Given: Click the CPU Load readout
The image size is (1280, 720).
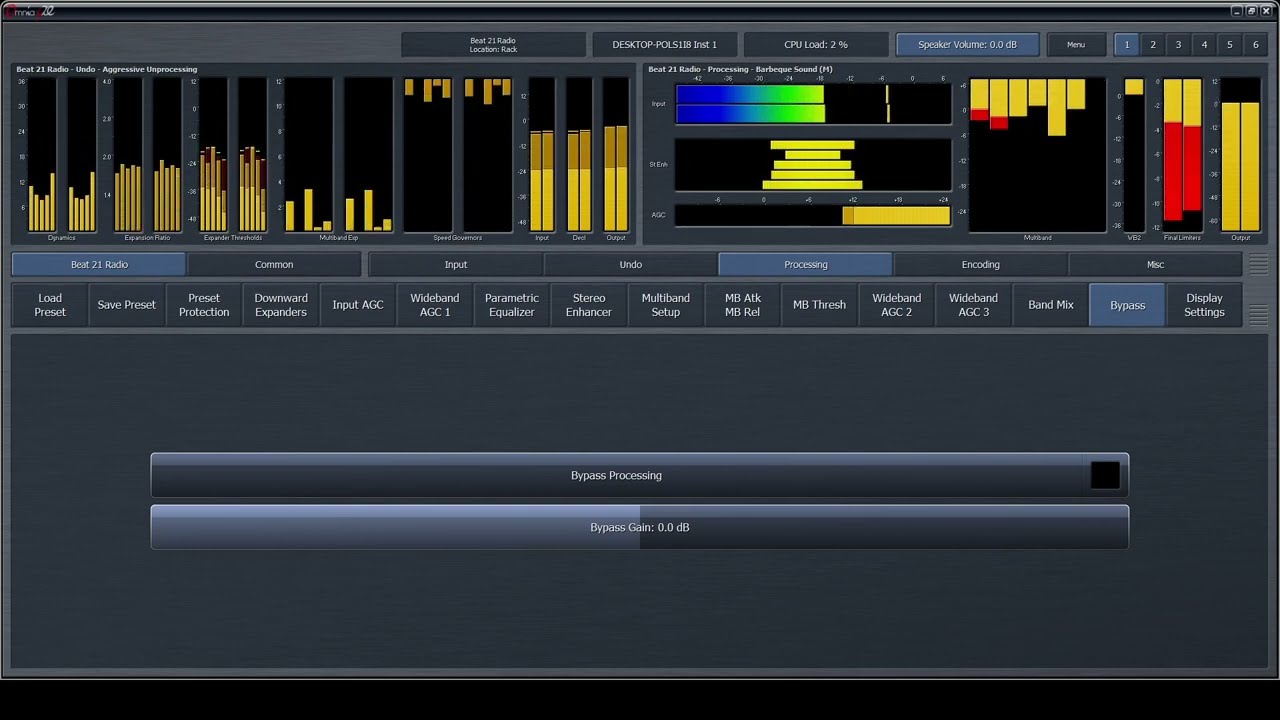Looking at the screenshot, I should tap(816, 45).
